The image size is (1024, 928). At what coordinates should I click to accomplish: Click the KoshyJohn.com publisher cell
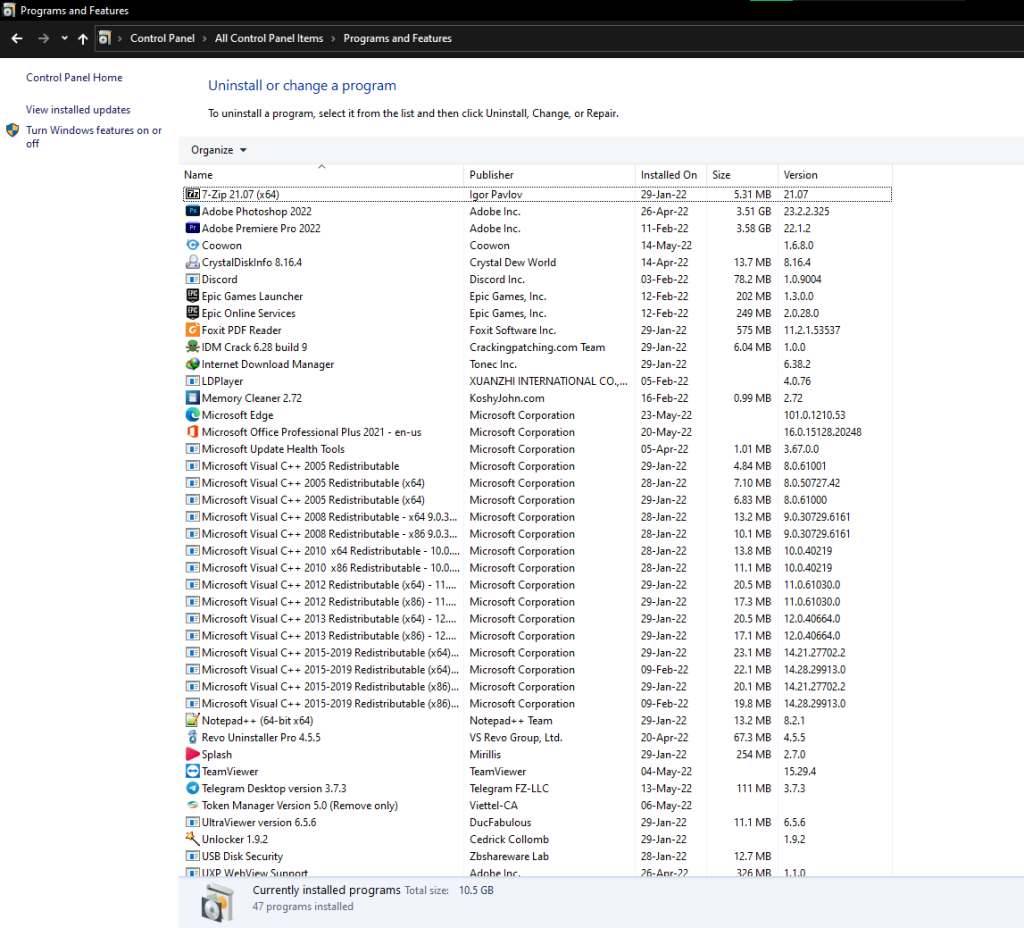click(x=507, y=398)
